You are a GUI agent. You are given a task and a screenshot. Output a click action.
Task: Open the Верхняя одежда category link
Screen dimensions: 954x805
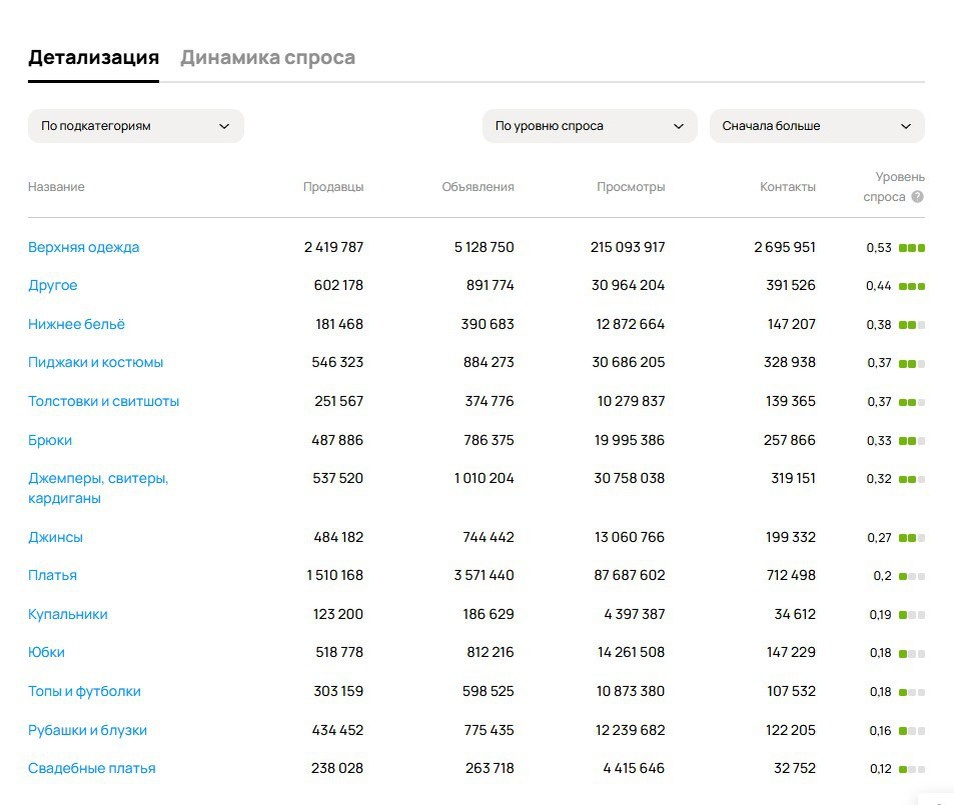83,247
